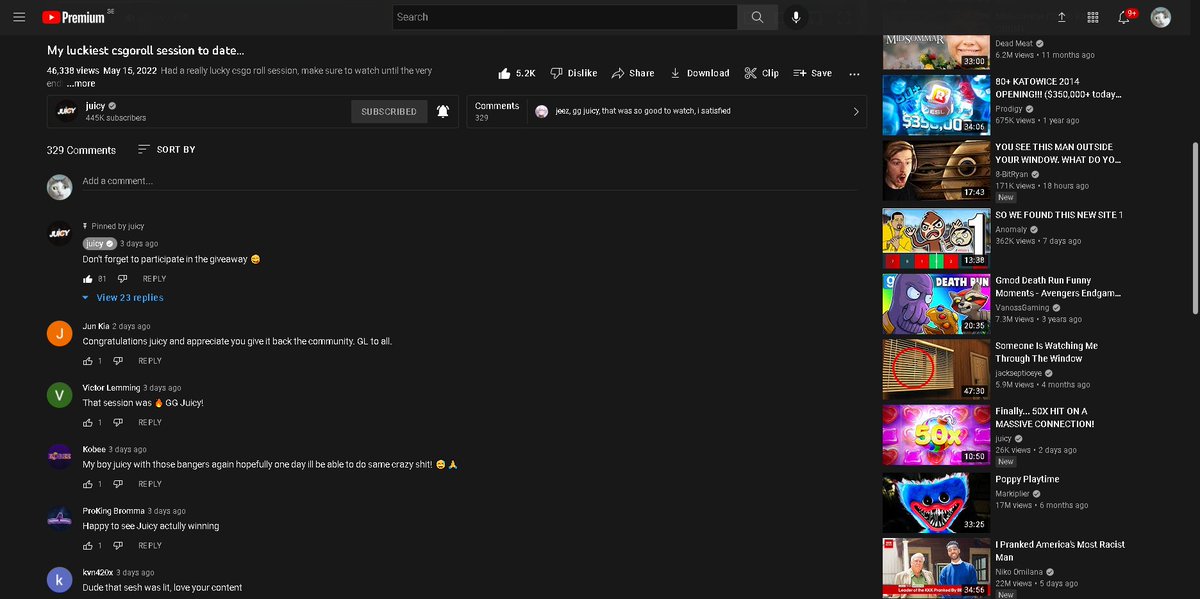1200x599 pixels.
Task: Reply to juicy's pinned comment
Action: click(154, 279)
